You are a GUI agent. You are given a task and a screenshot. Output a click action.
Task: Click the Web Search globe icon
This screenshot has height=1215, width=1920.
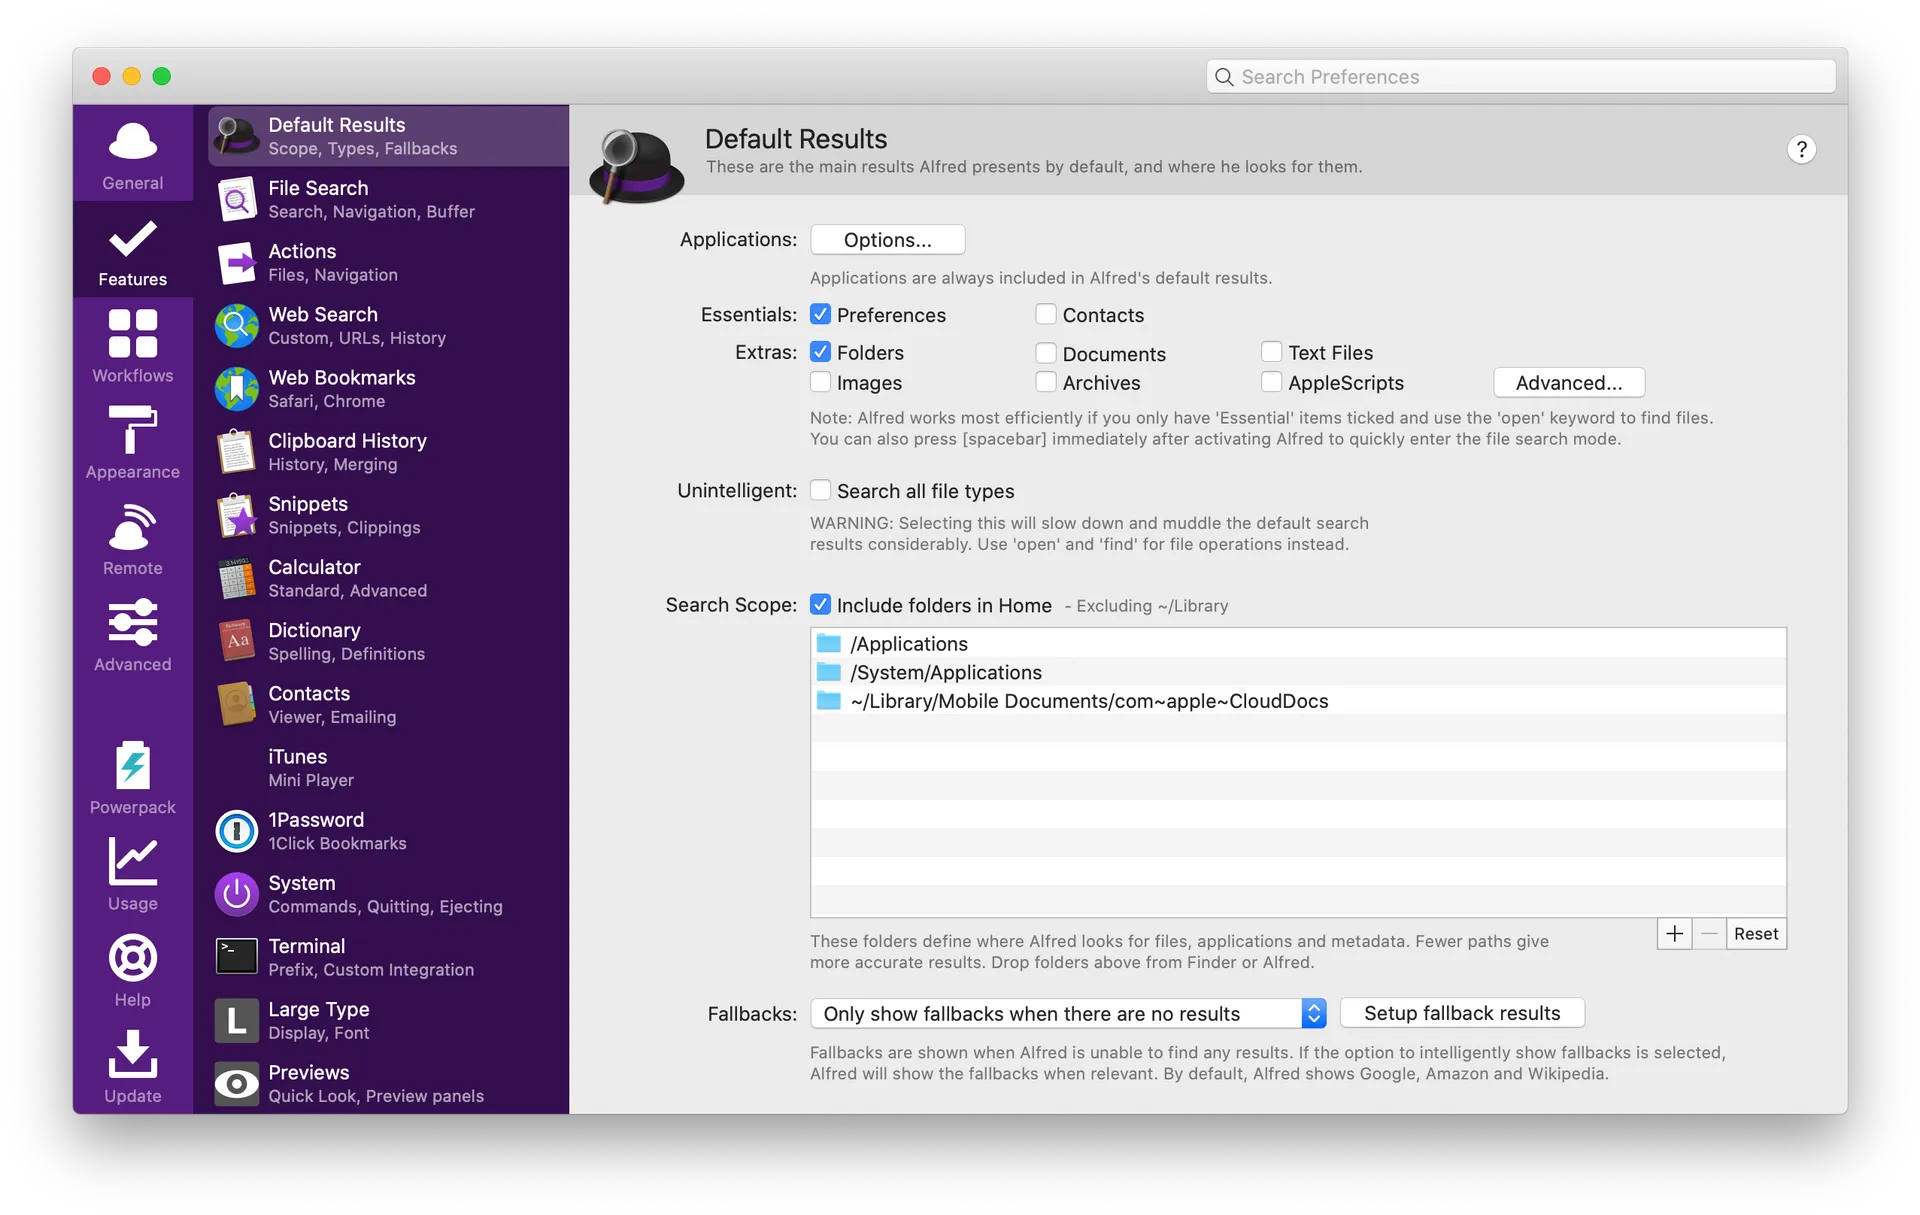click(237, 325)
